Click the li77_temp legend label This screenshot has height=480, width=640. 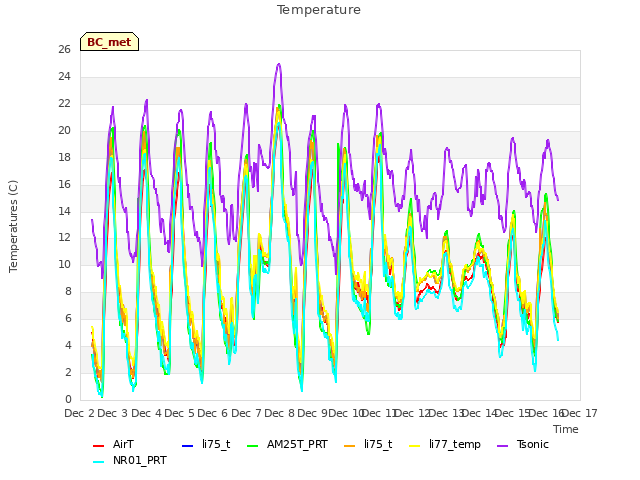[x=455, y=444]
